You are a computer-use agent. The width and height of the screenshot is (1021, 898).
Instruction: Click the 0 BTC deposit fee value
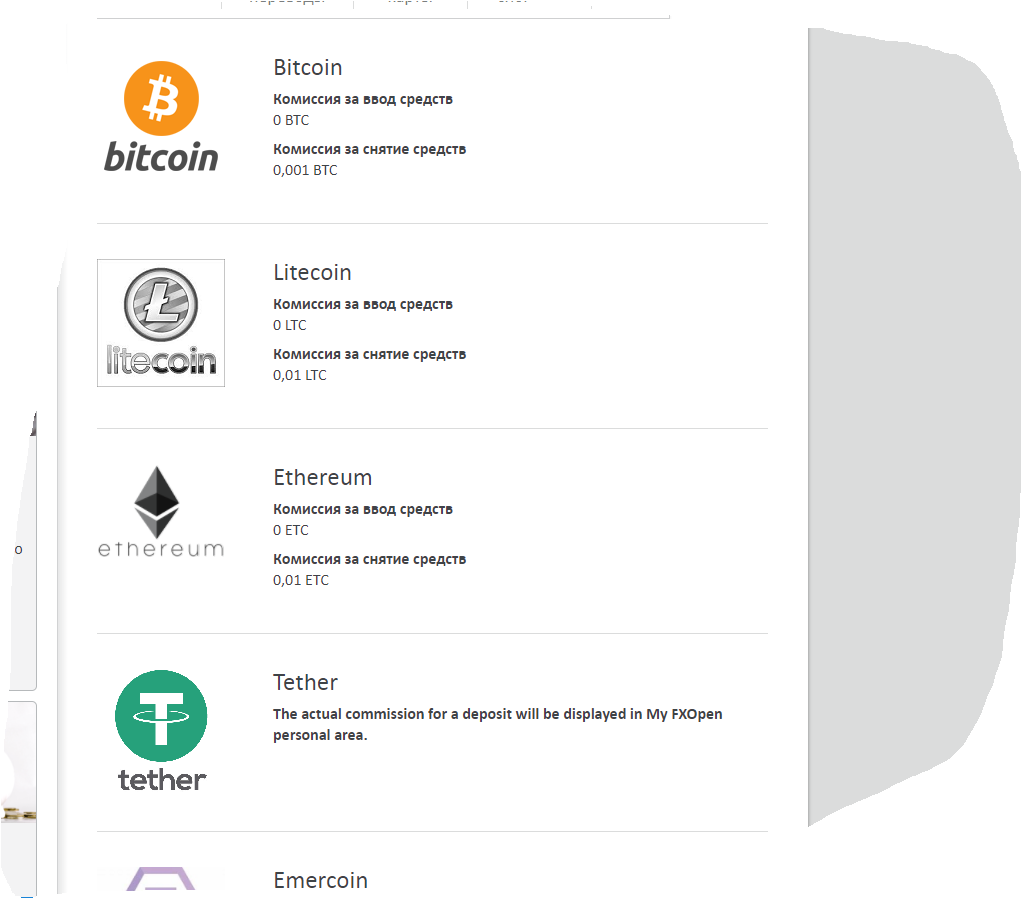click(291, 120)
